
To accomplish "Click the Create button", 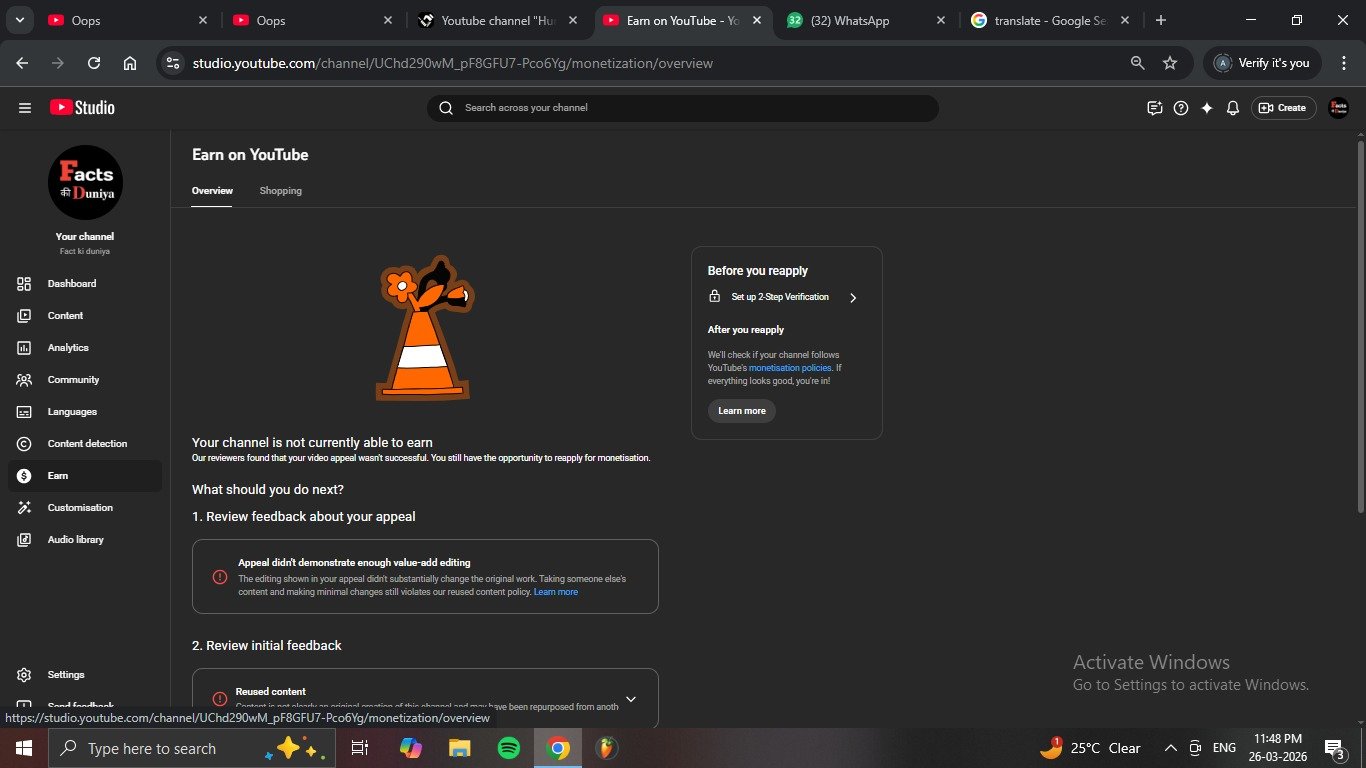I will (x=1283, y=108).
